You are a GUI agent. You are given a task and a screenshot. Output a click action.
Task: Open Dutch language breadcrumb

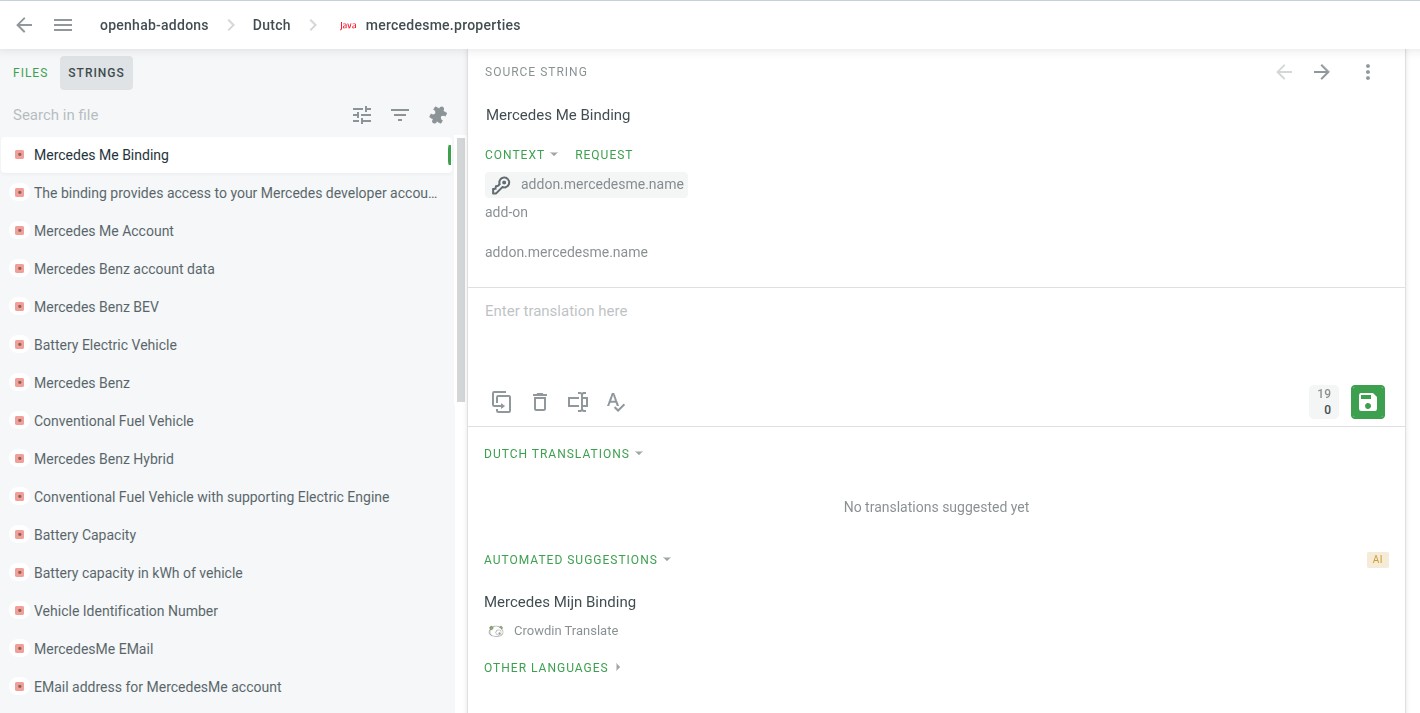271,25
